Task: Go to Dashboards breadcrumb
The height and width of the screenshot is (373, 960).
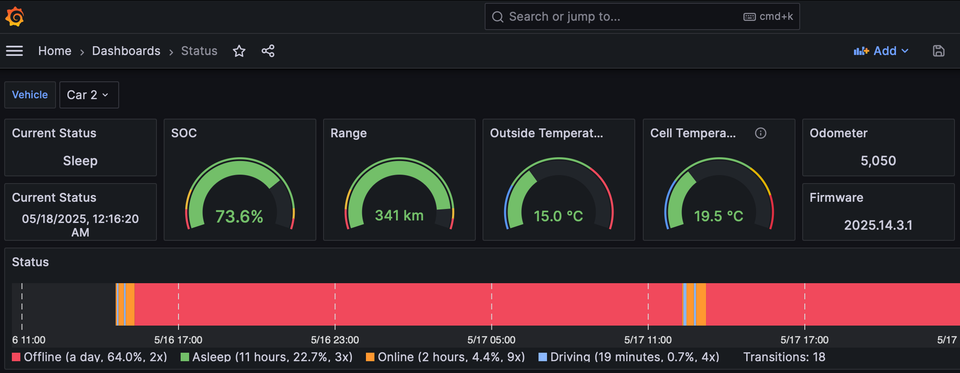Action: coord(126,51)
